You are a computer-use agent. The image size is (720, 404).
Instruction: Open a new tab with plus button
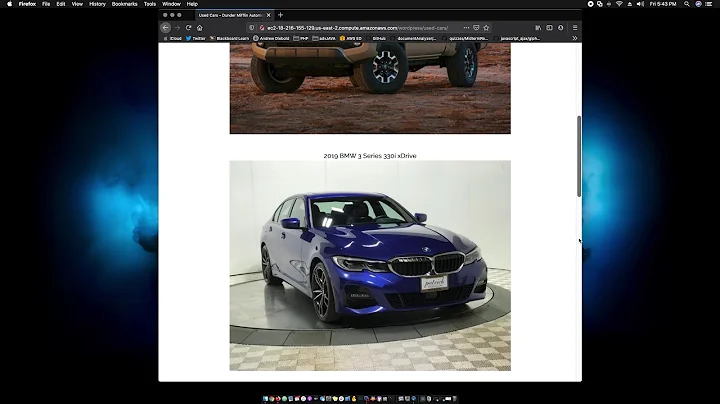point(281,15)
